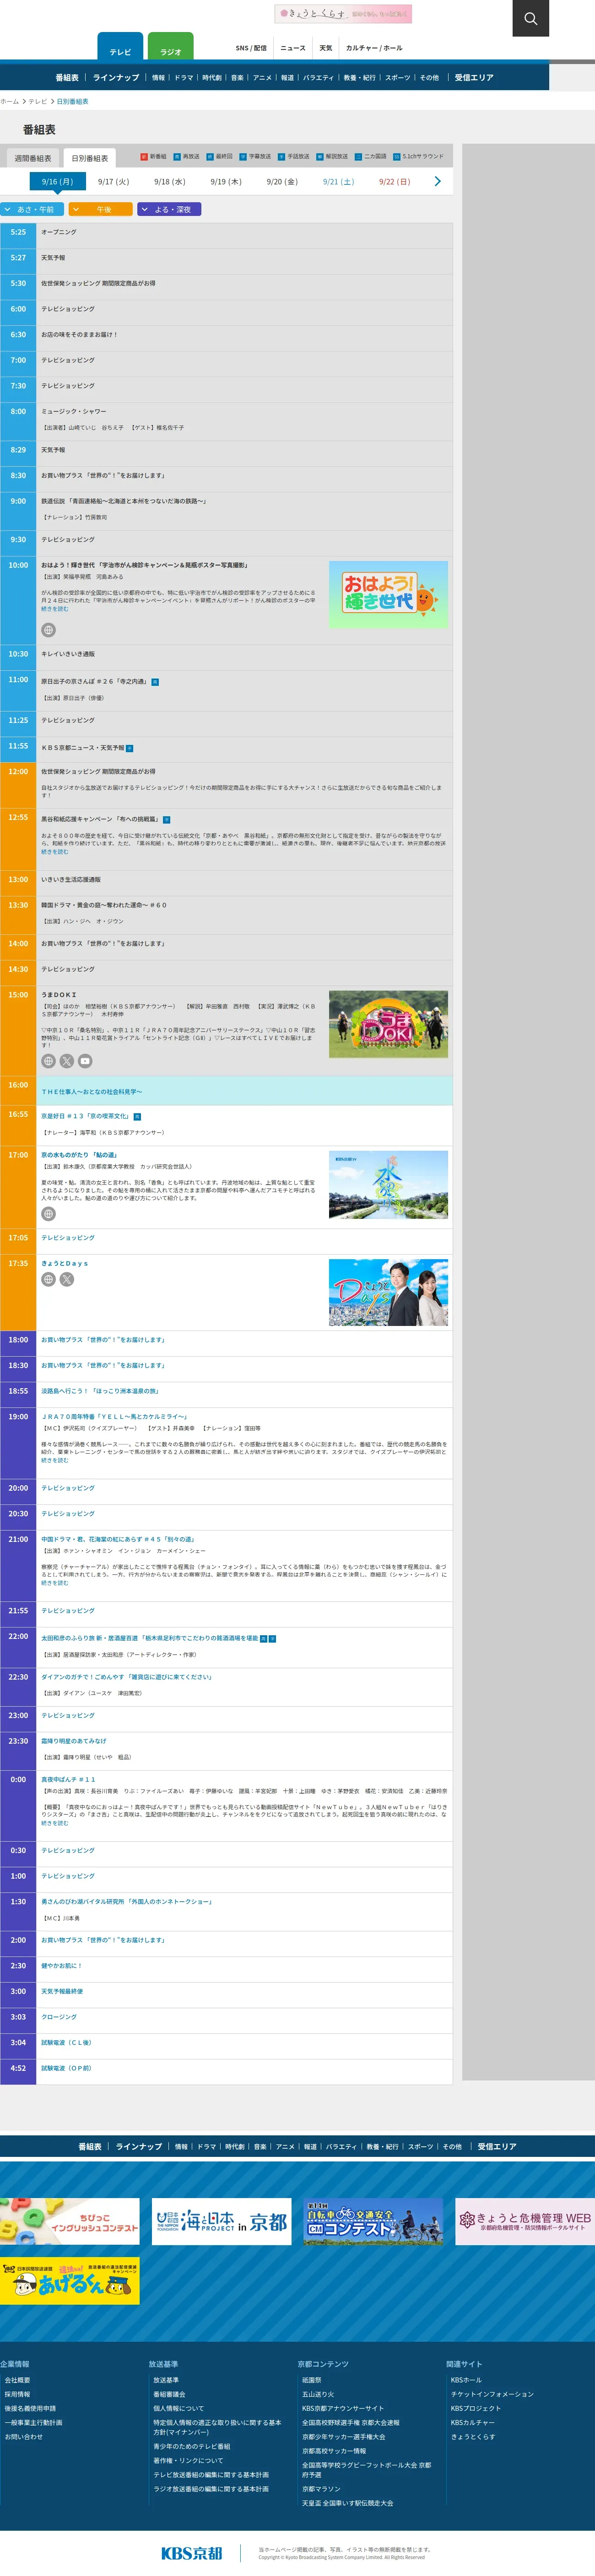Open the search magnifier icon
Screen dimensions: 595x2576
(x=530, y=18)
